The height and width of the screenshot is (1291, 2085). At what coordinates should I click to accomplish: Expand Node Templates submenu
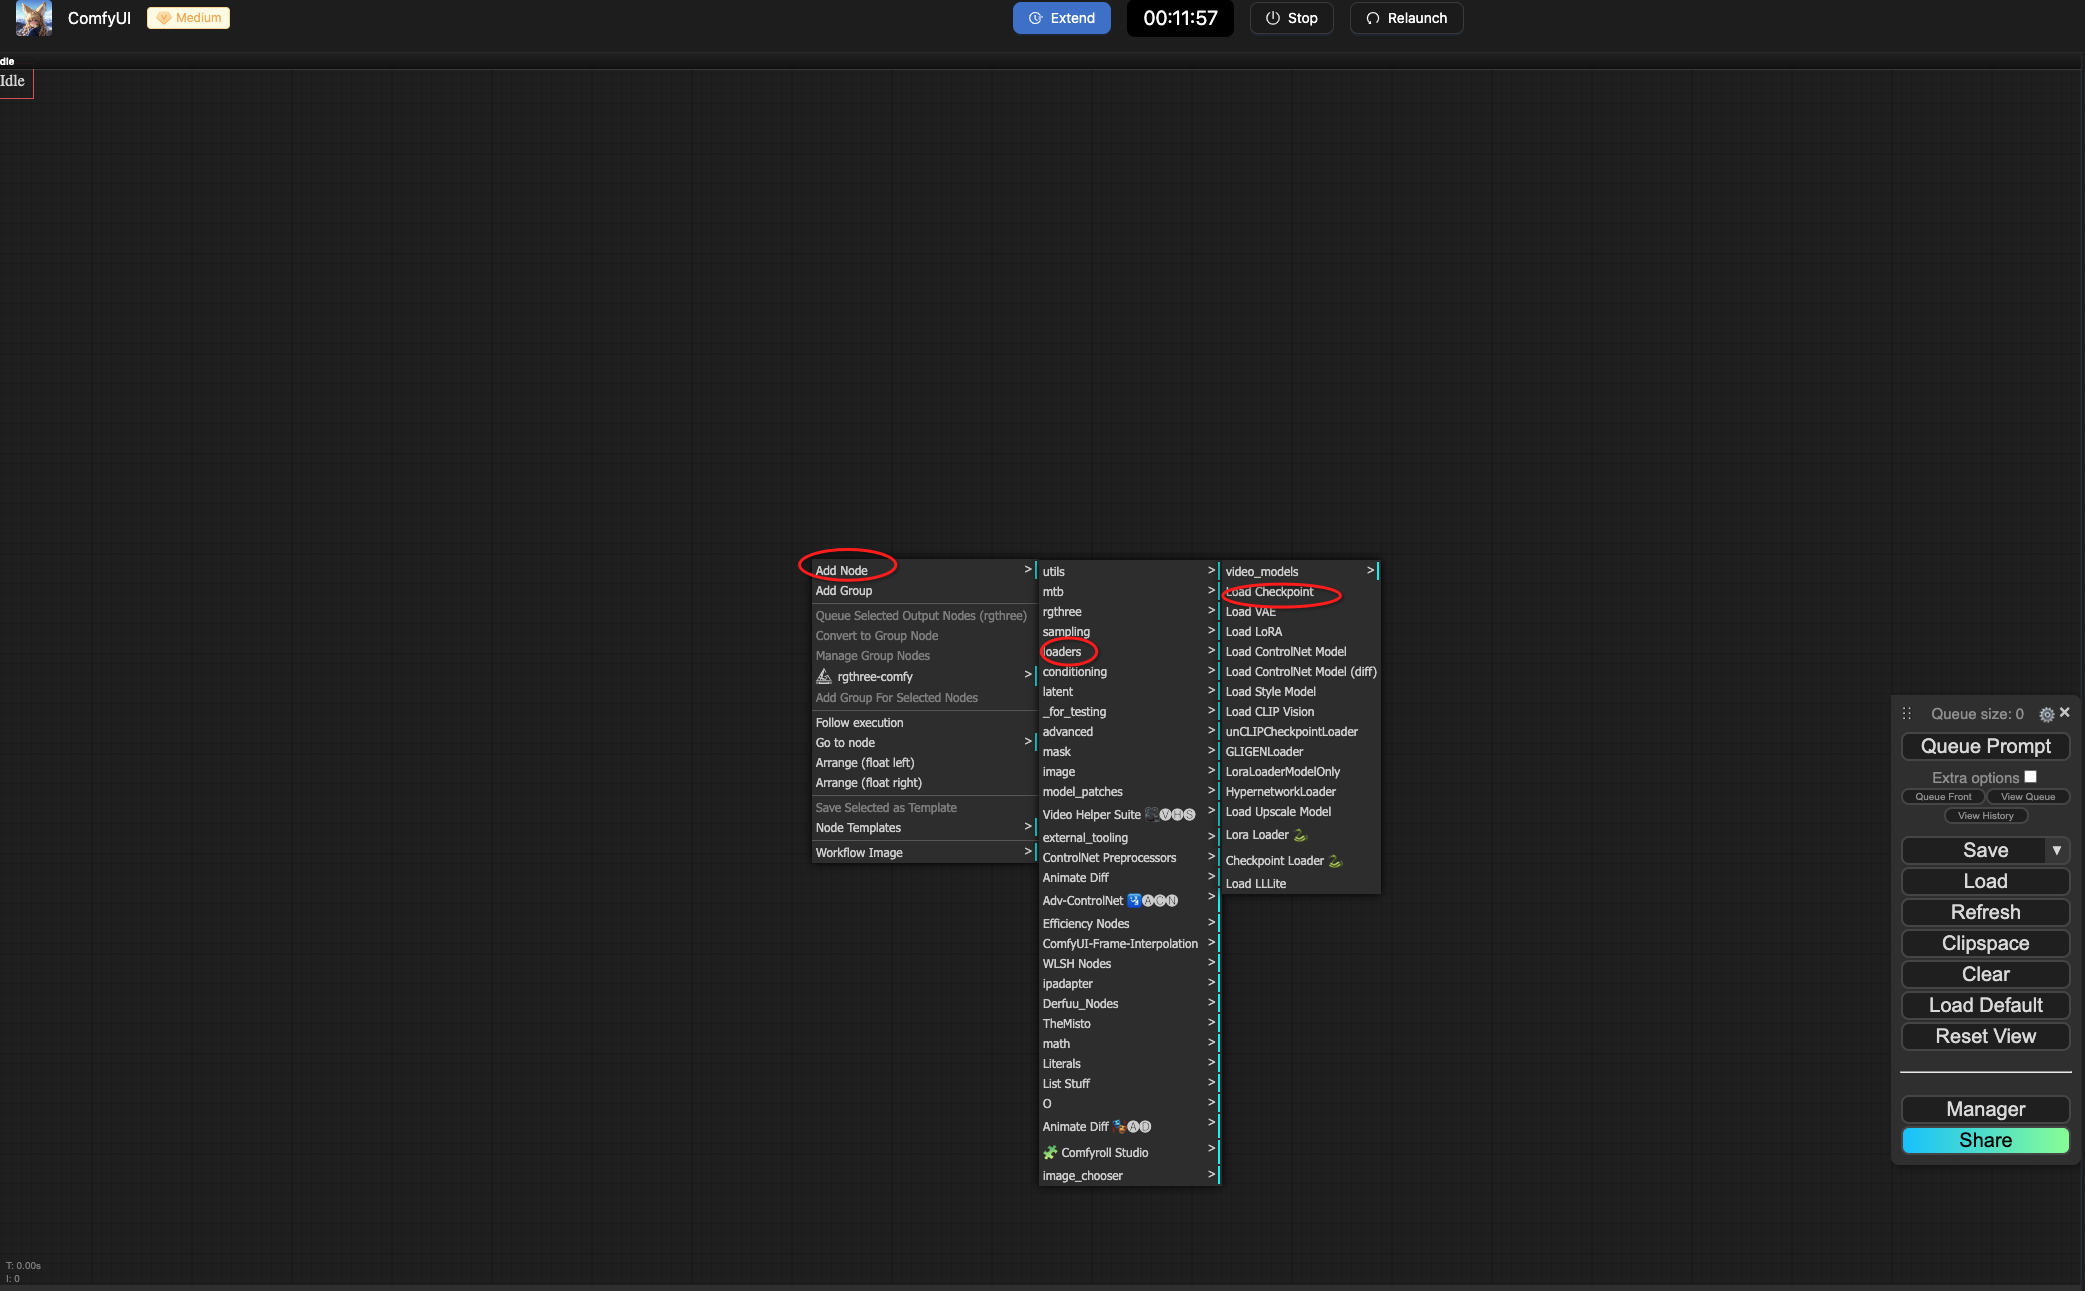[858, 828]
